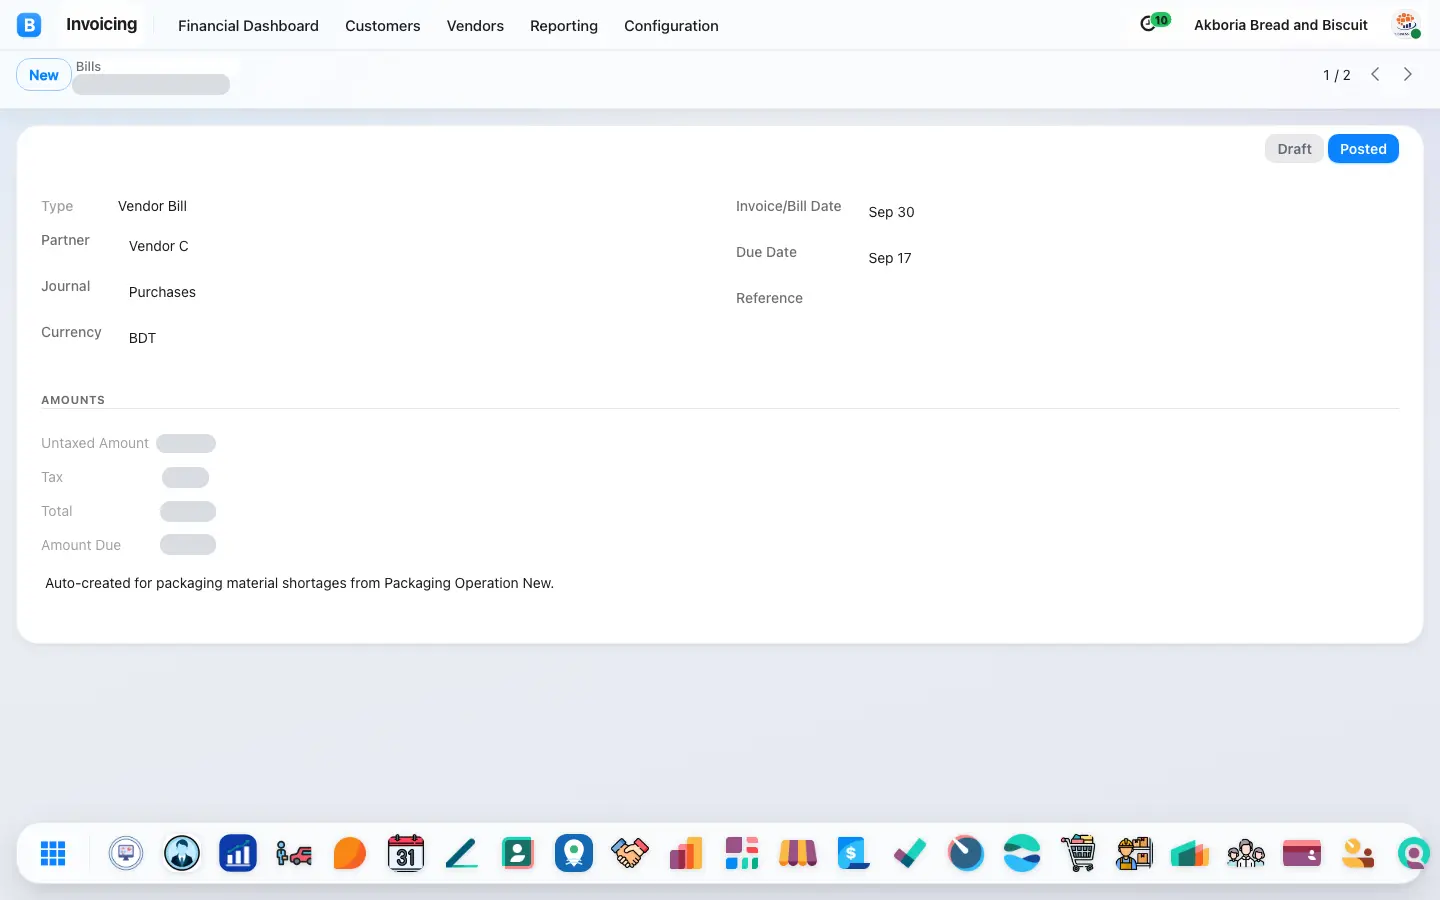This screenshot has width=1440, height=900.
Task: Select the Draft status stage
Action: pyautogui.click(x=1294, y=149)
